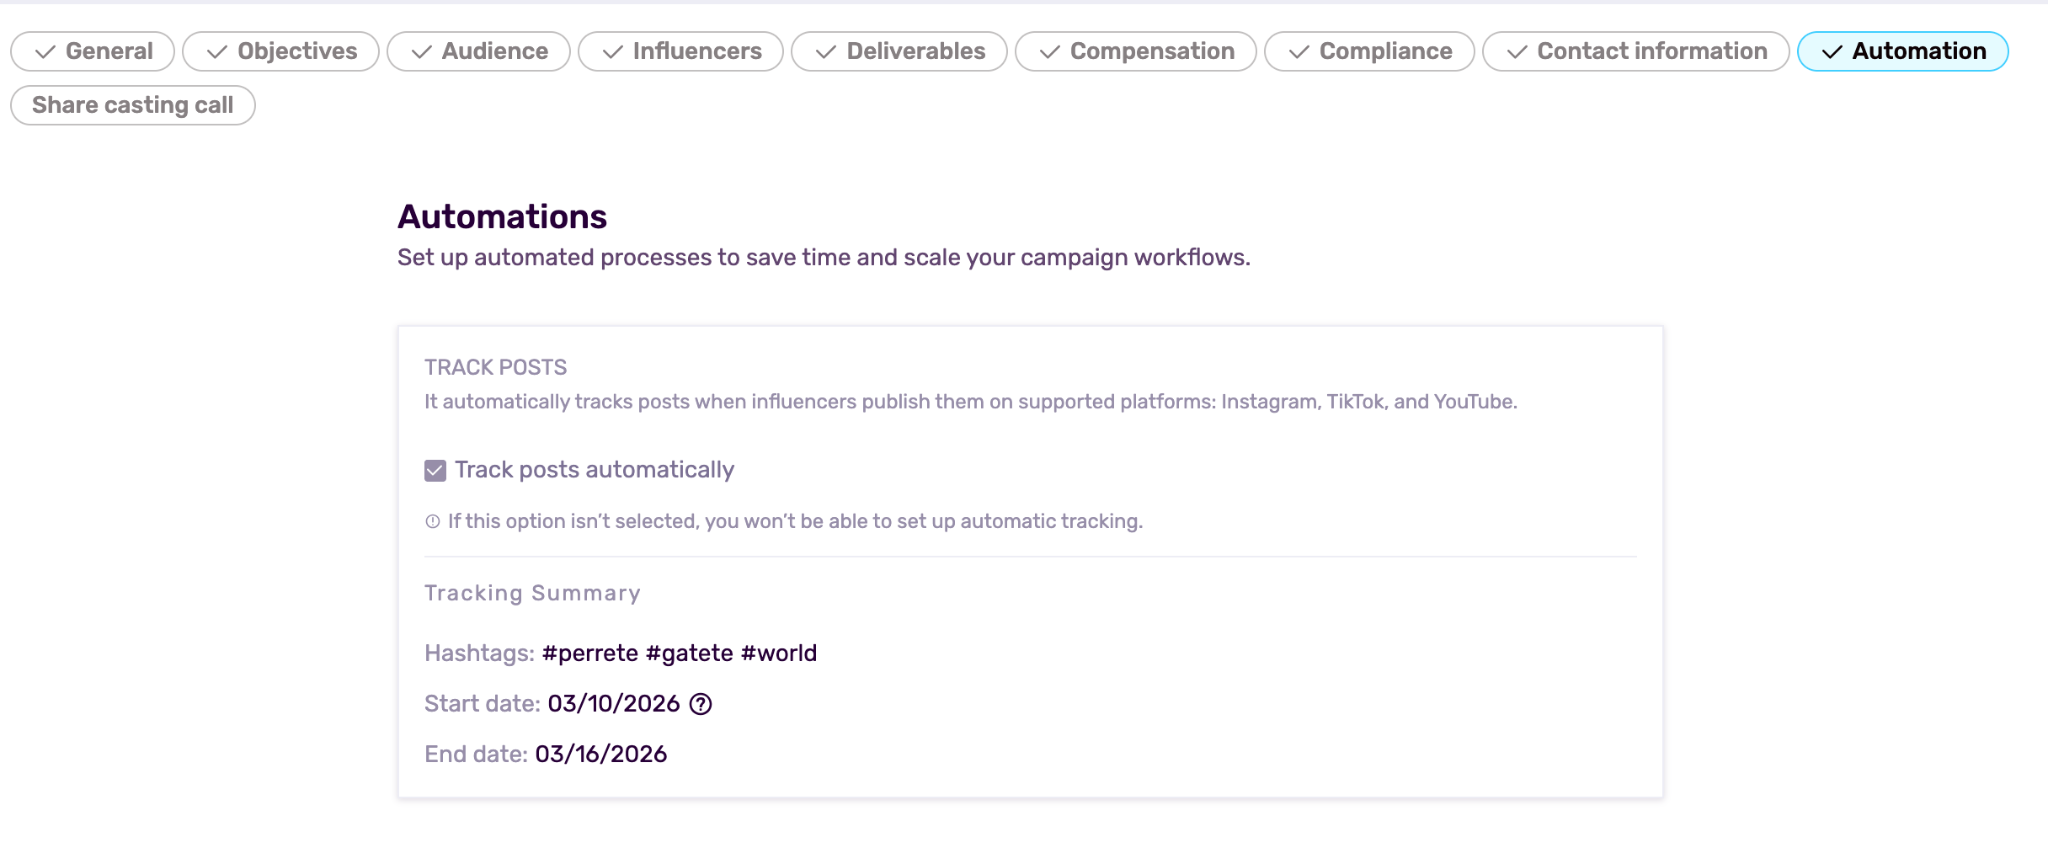Image resolution: width=2048 pixels, height=864 pixels.
Task: Click the #world hashtag
Action: click(779, 653)
